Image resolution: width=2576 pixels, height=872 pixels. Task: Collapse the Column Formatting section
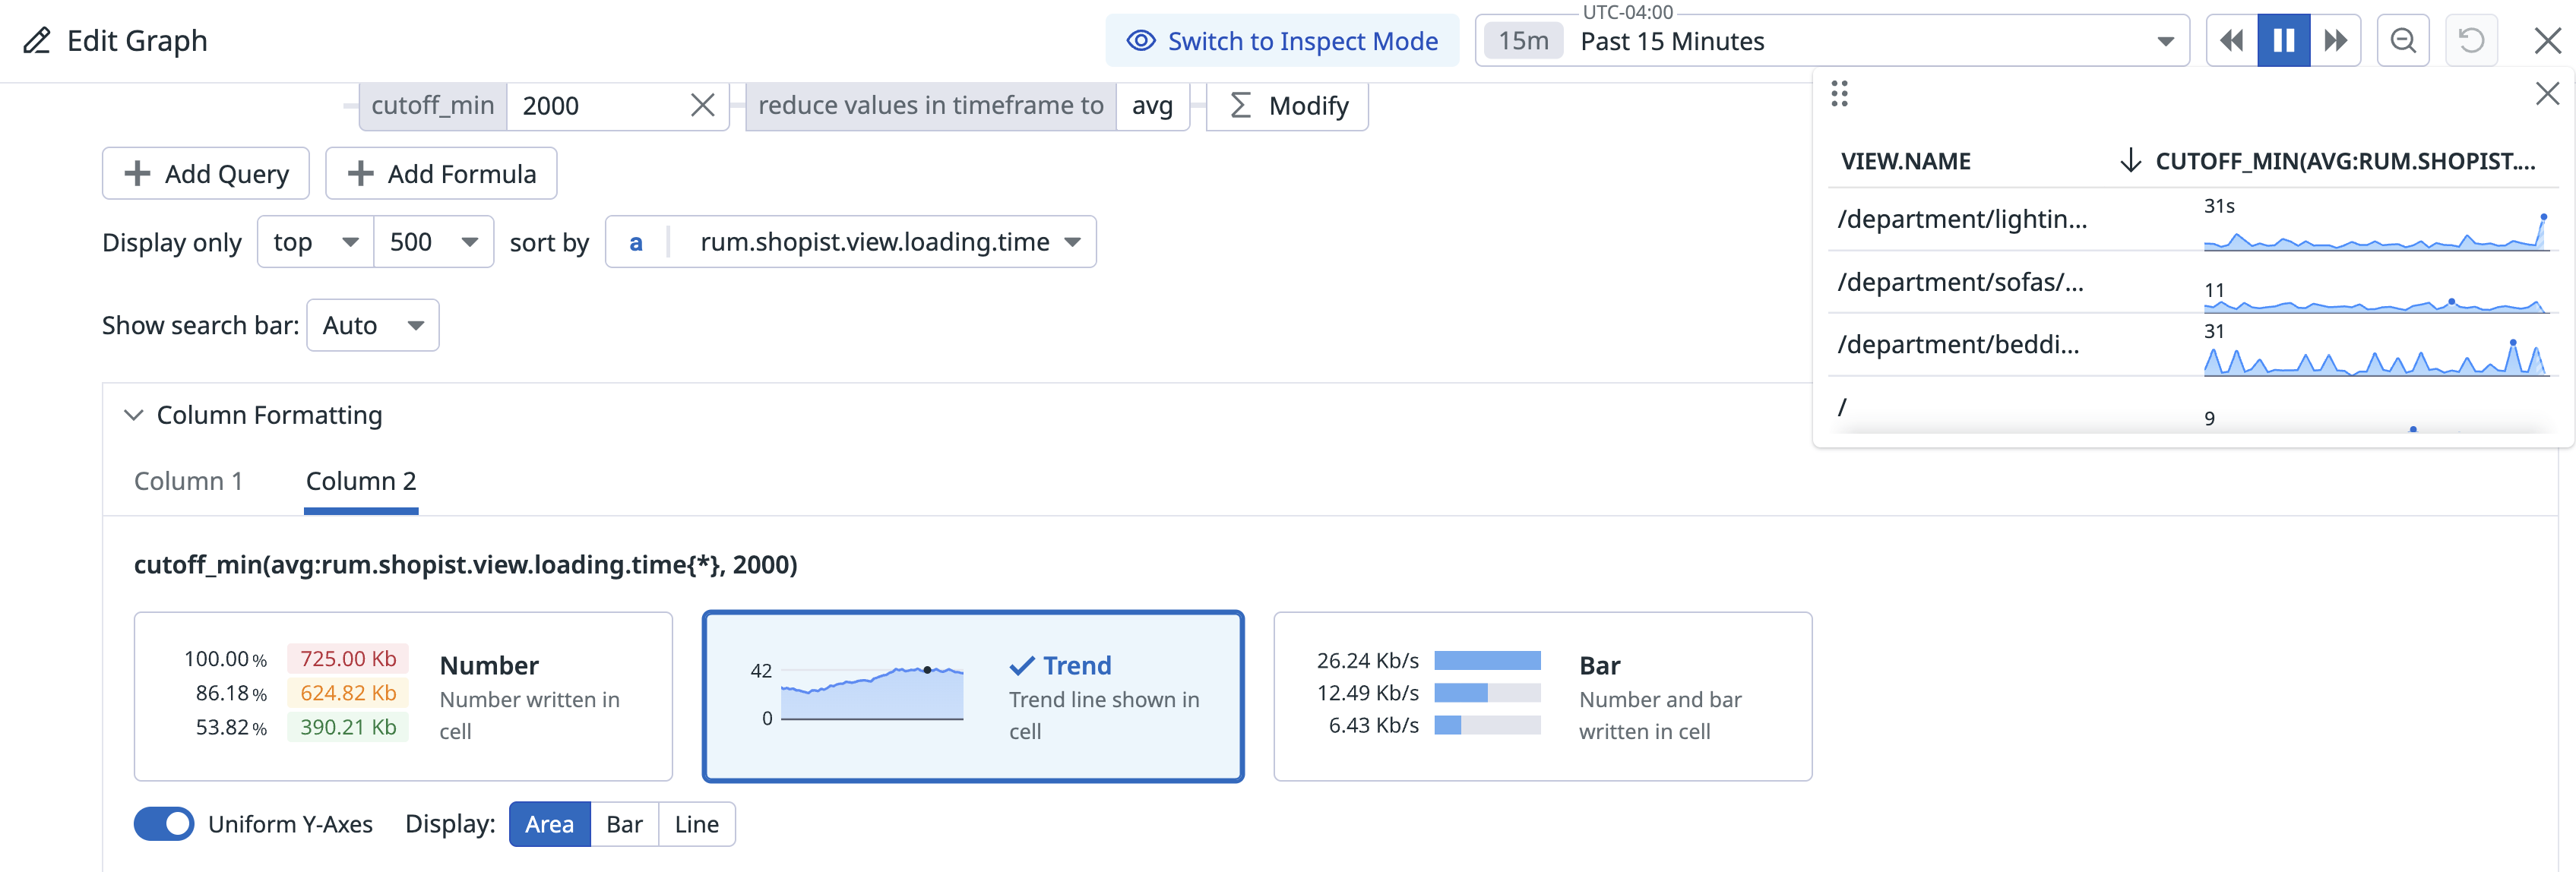click(x=133, y=415)
